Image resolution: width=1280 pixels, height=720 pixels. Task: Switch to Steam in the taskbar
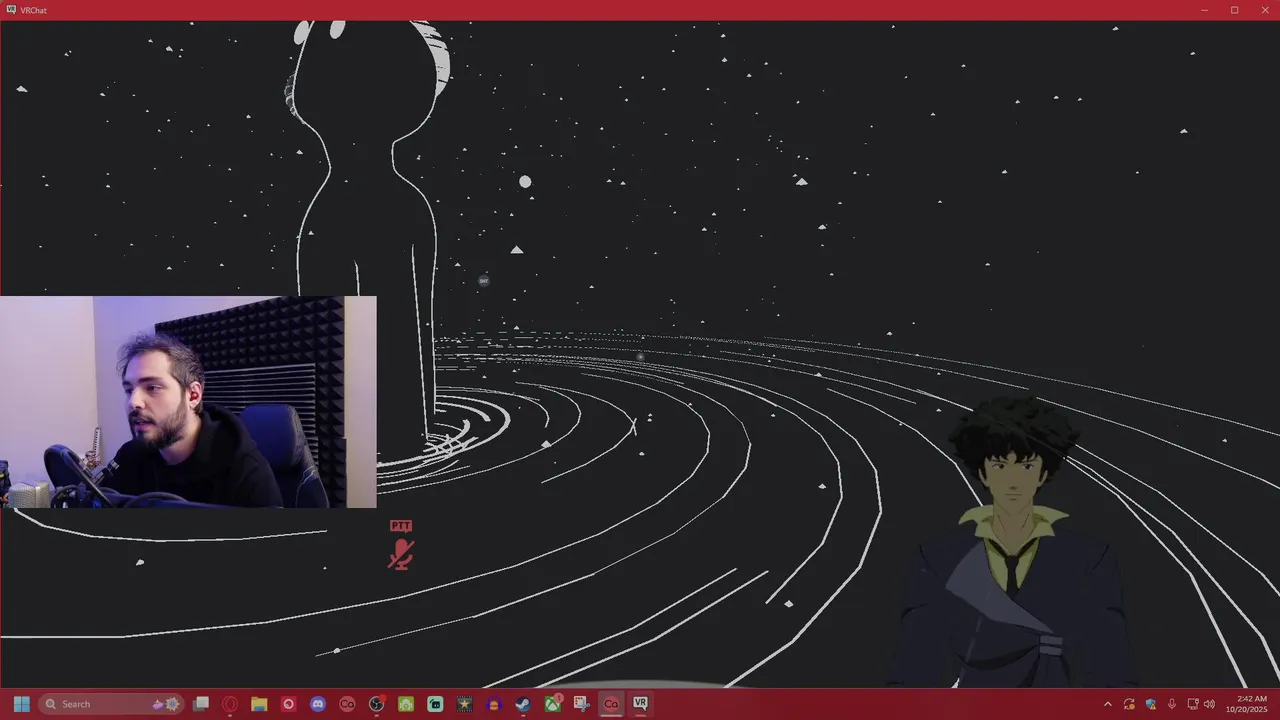523,704
